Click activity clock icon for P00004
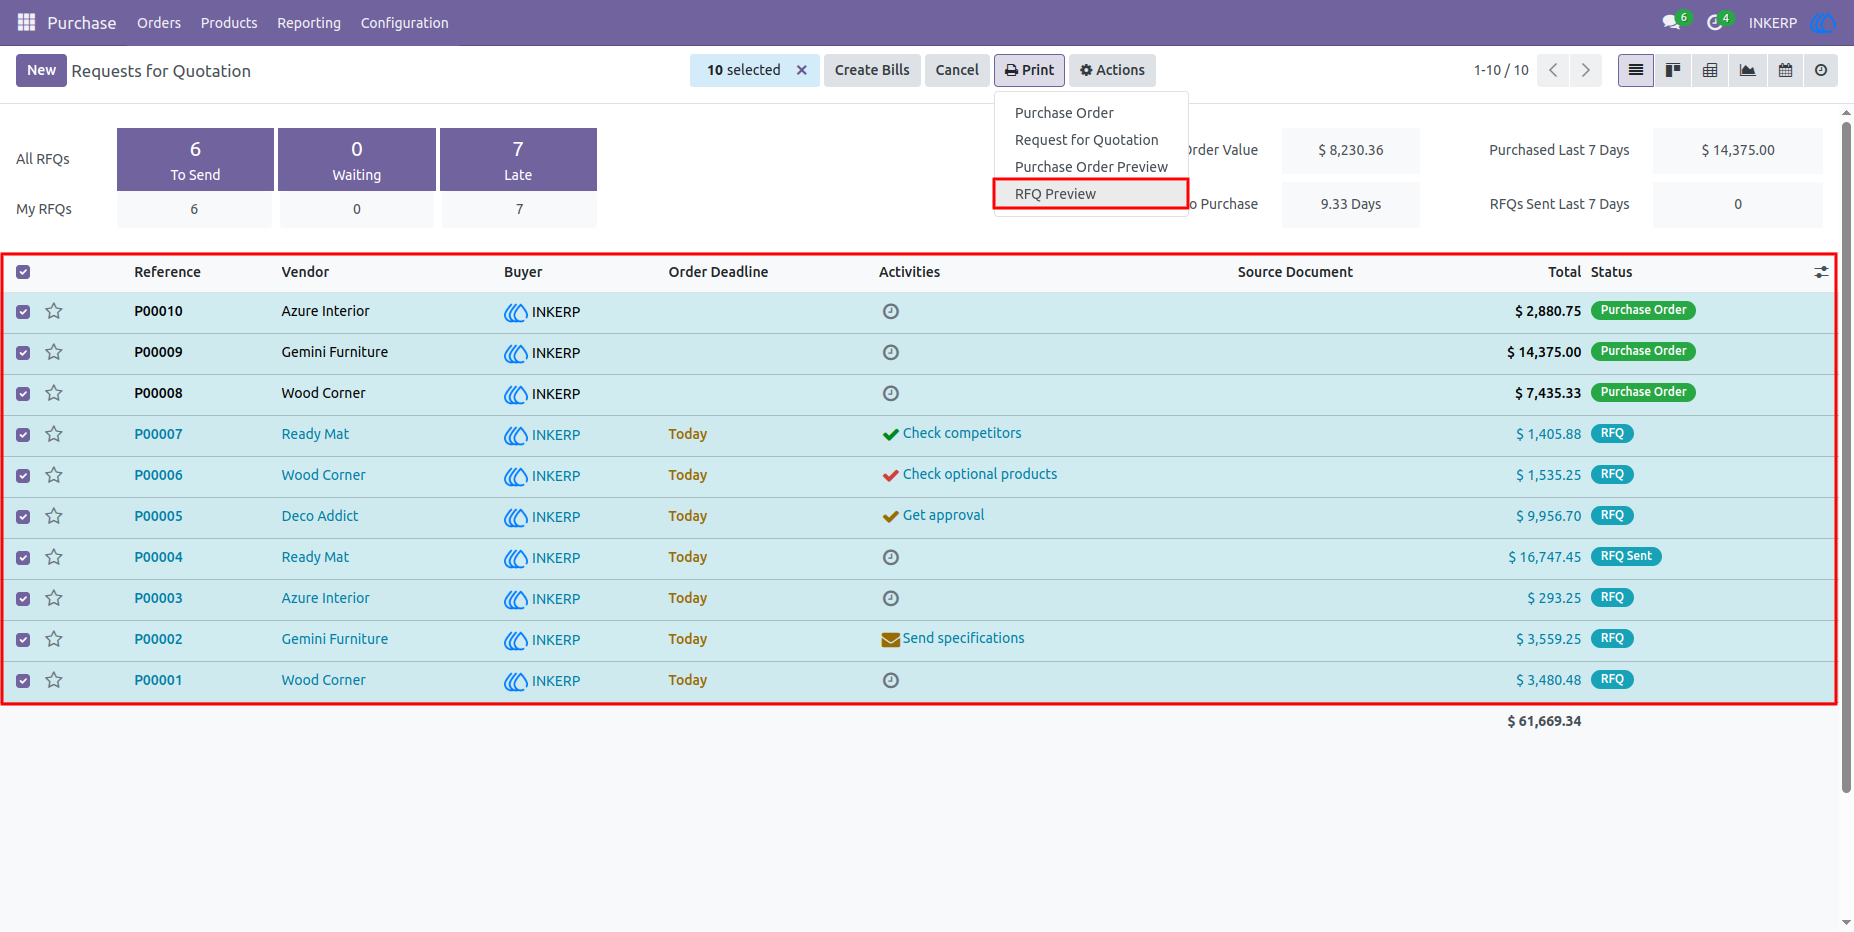1854x932 pixels. point(891,557)
